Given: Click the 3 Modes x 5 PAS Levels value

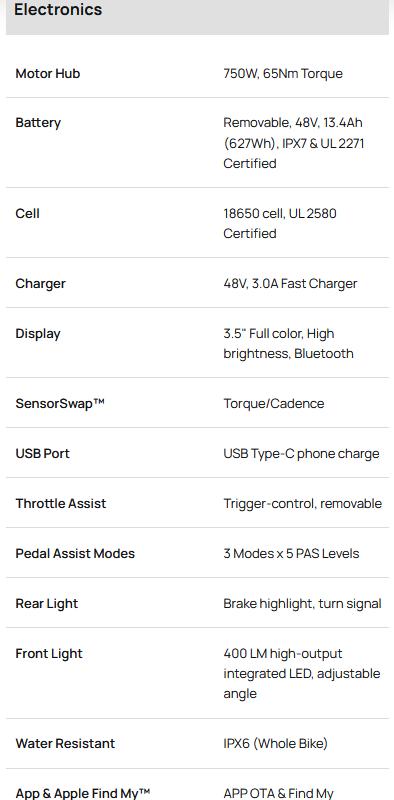Looking at the screenshot, I should point(291,554).
